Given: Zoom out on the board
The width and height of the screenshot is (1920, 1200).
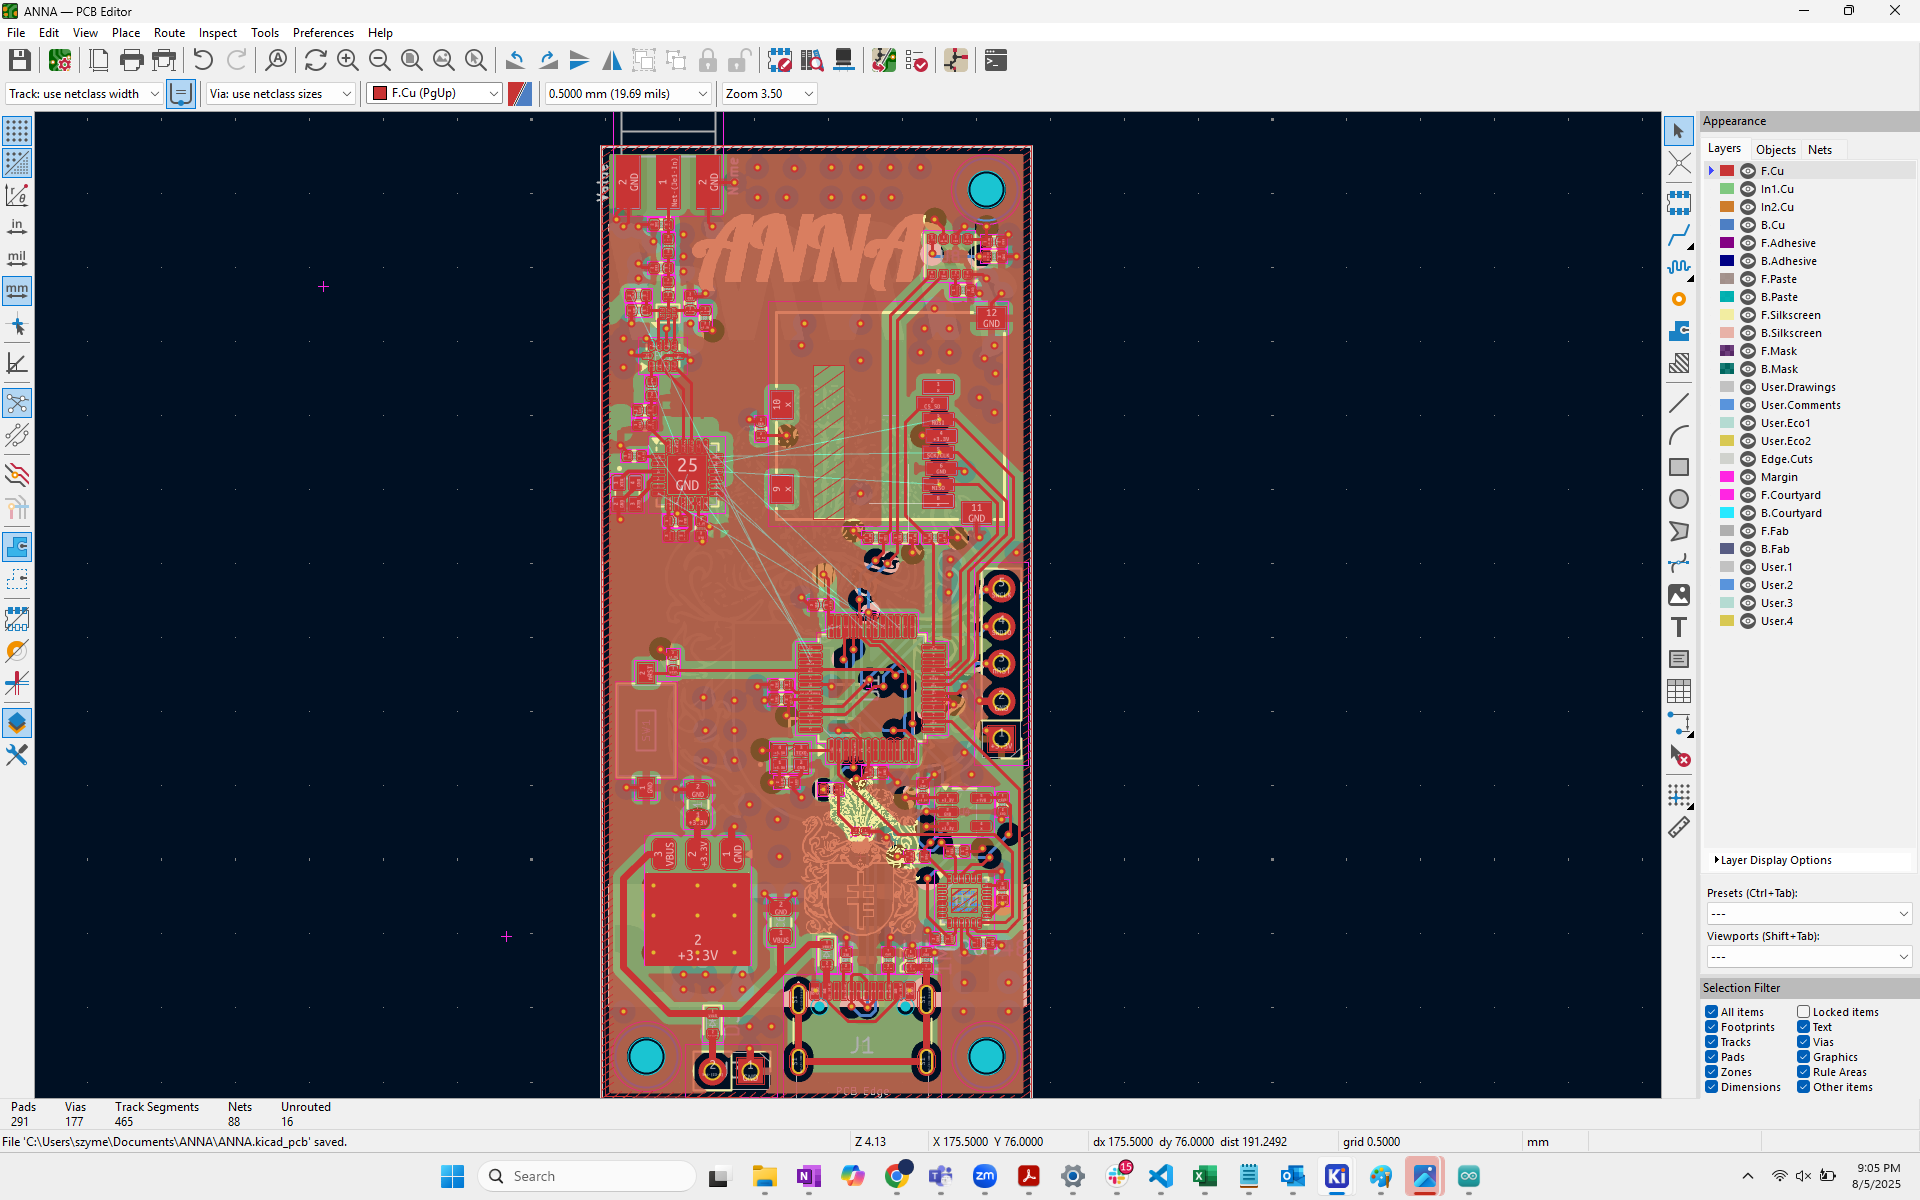Looking at the screenshot, I should pyautogui.click(x=379, y=61).
